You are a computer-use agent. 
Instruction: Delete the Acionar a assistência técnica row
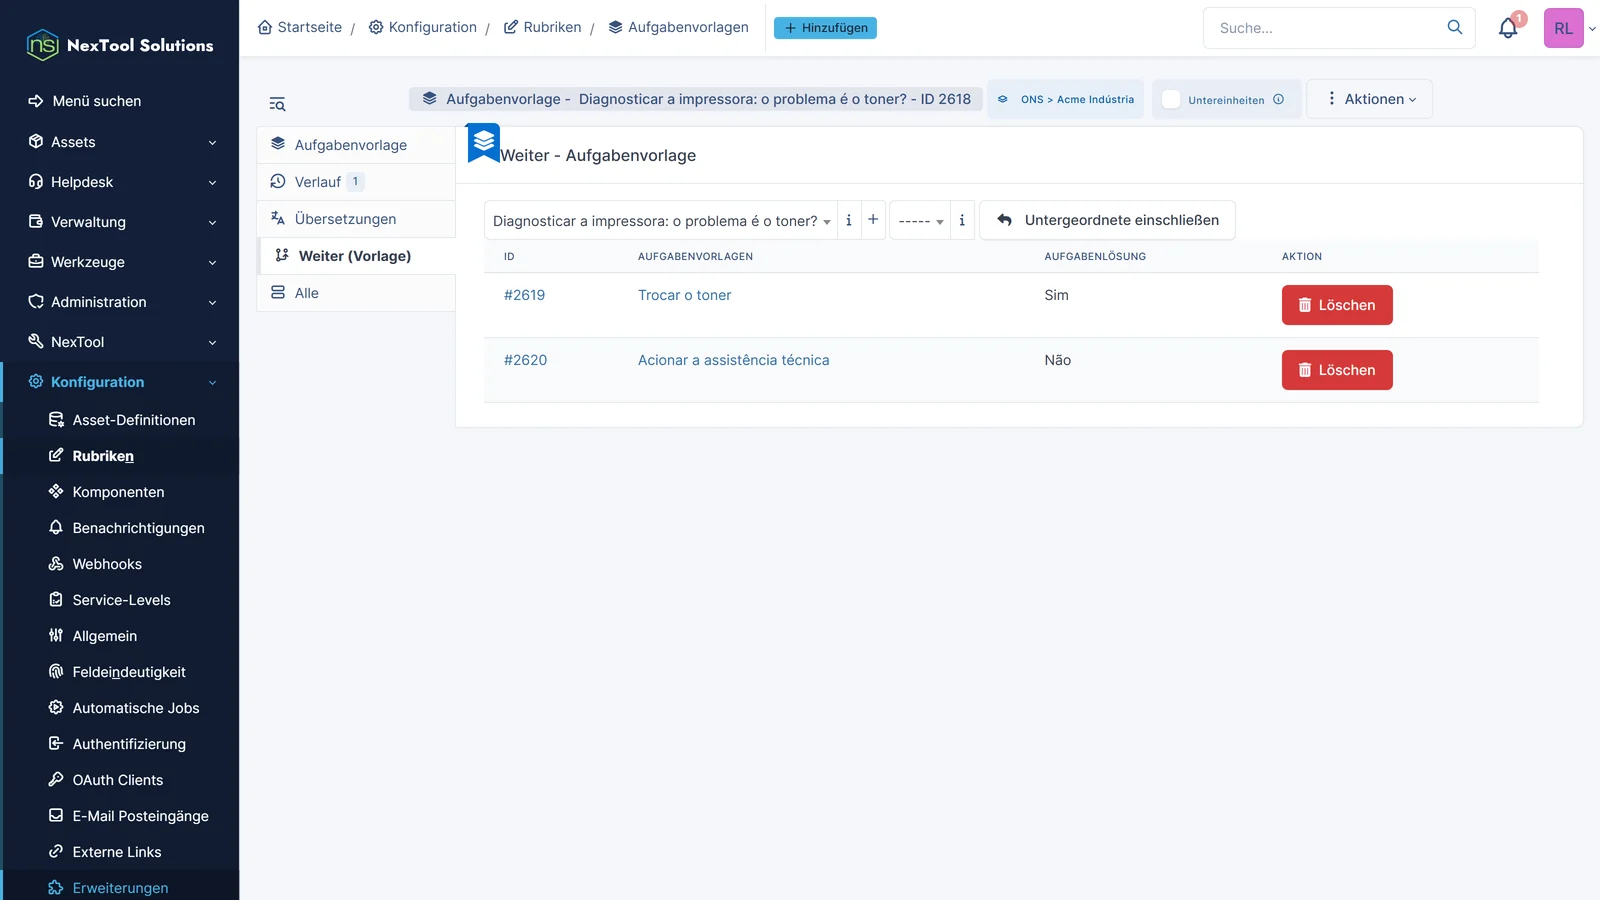pyautogui.click(x=1337, y=370)
